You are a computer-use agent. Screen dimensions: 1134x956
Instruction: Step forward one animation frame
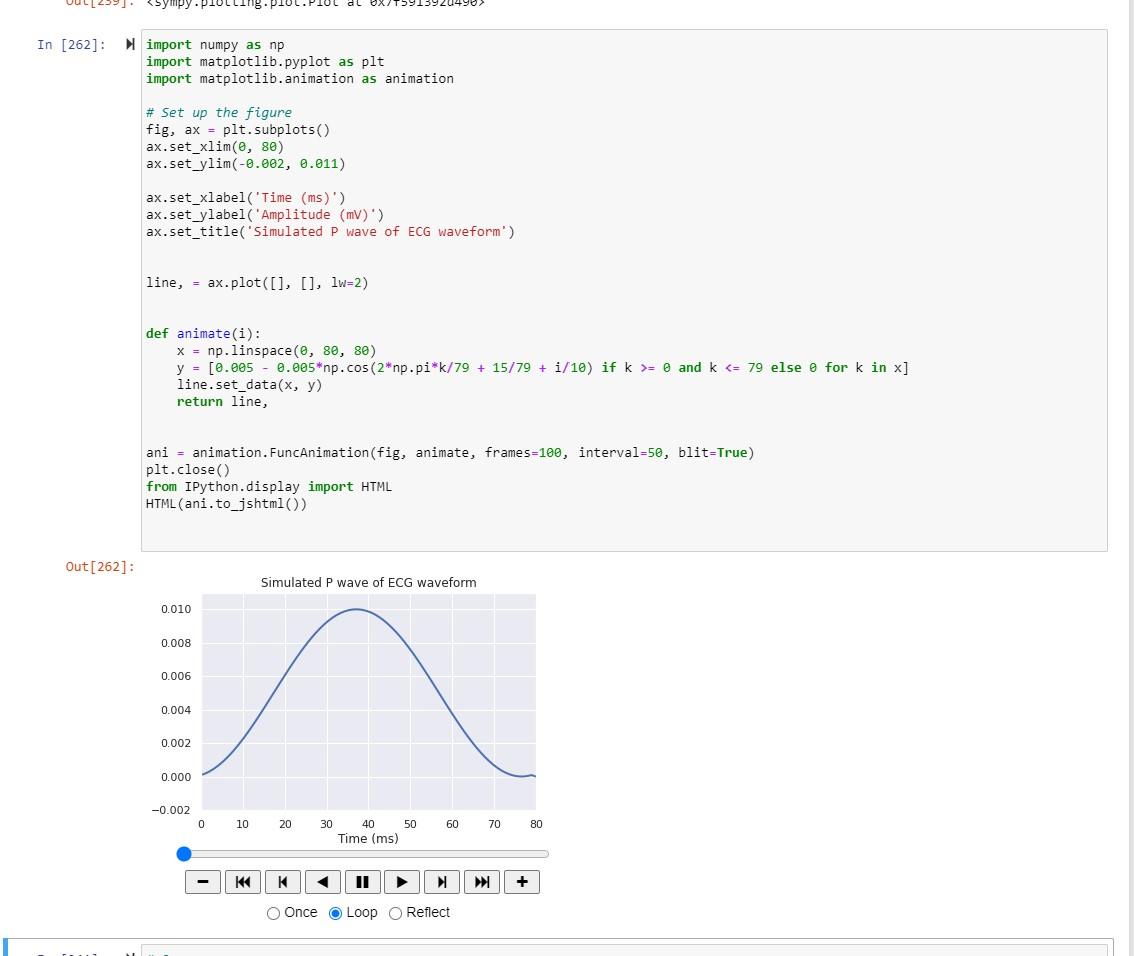[x=442, y=881]
